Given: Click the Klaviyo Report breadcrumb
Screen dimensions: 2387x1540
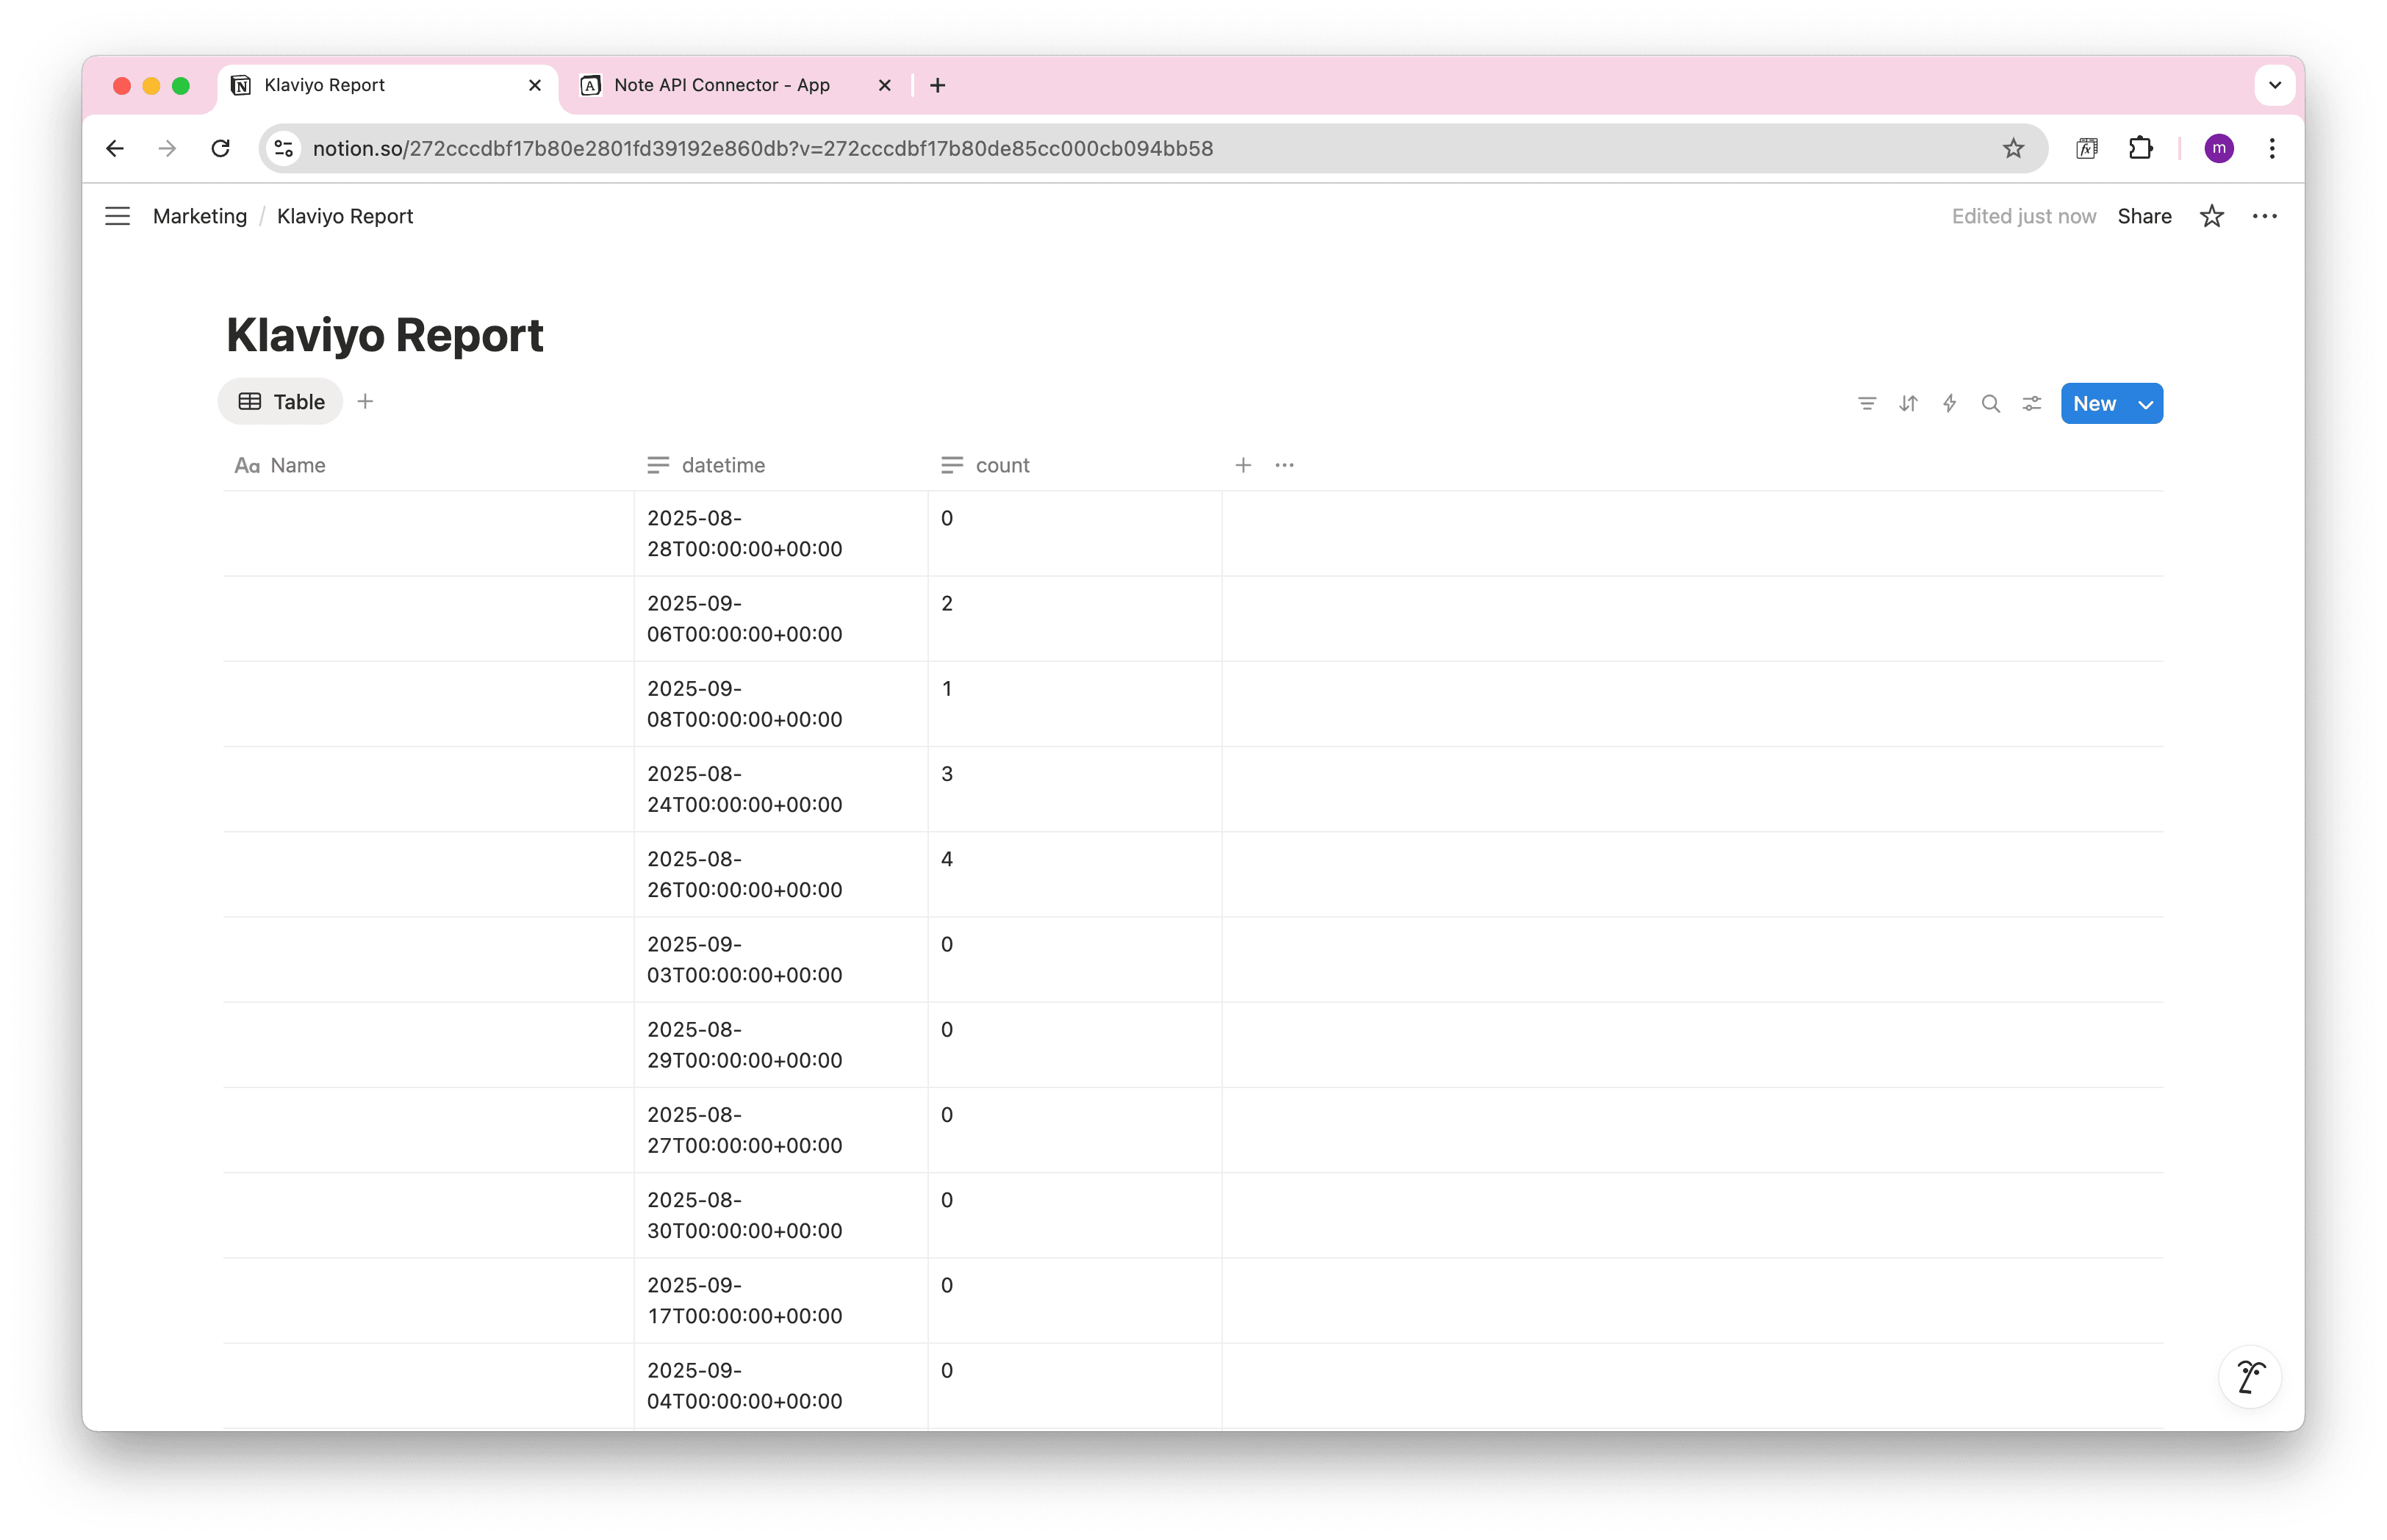Looking at the screenshot, I should tap(345, 216).
